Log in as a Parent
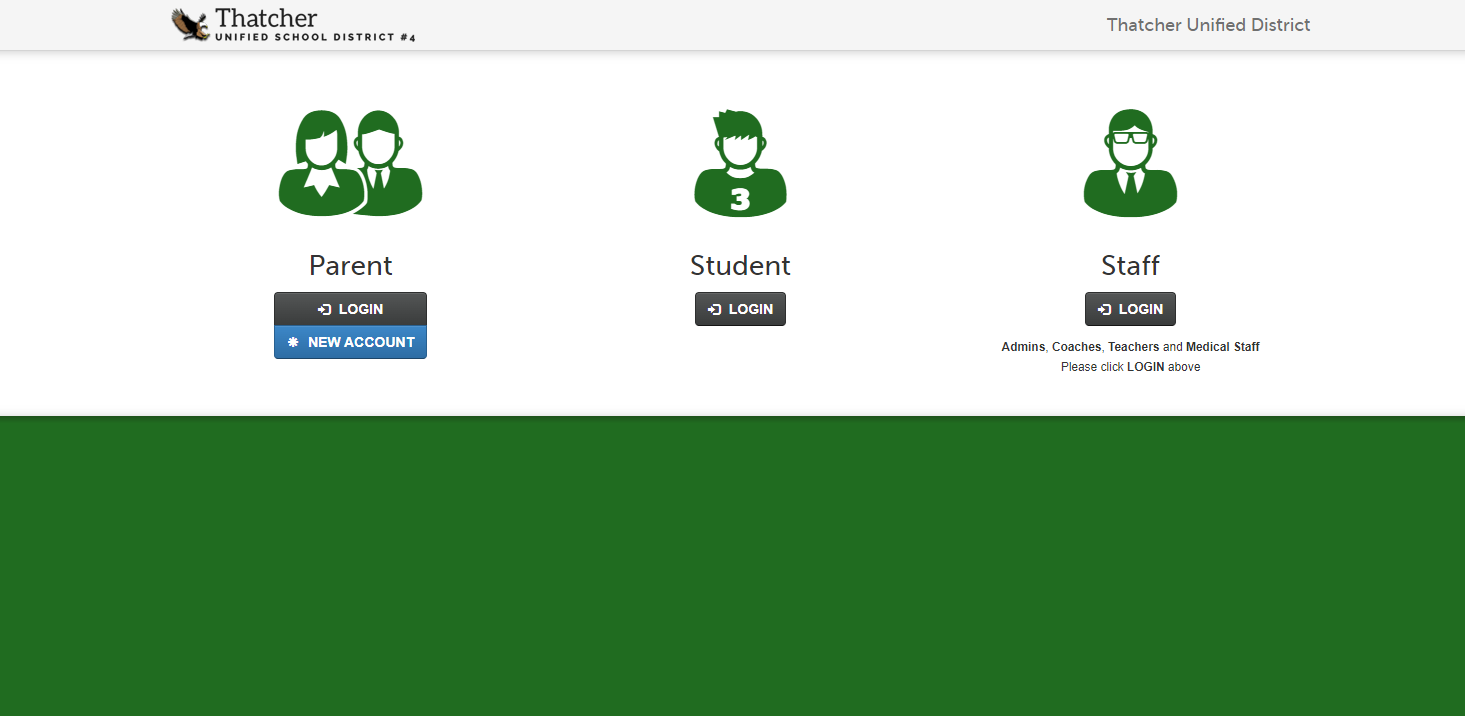Screen dimensions: 1465x716 point(350,309)
